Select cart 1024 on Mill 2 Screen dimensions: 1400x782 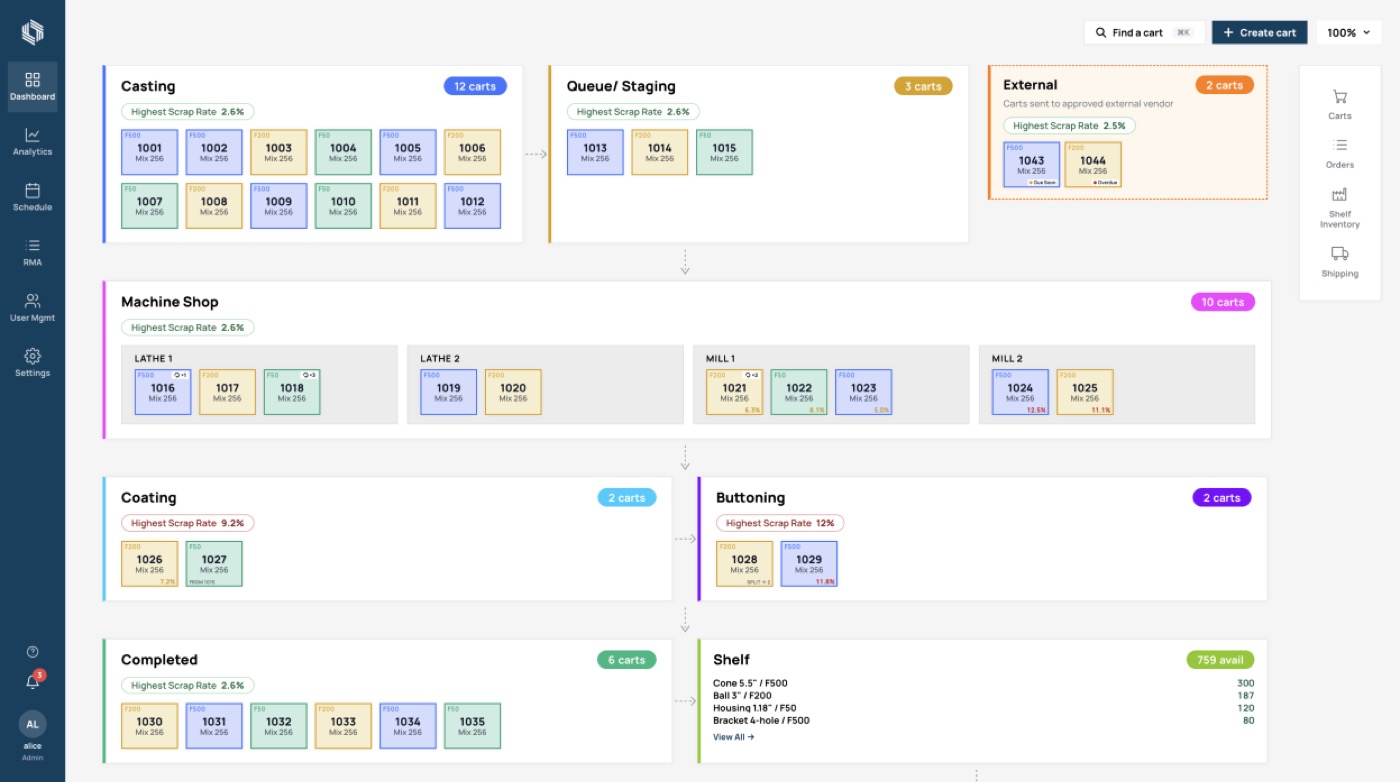pos(1020,392)
